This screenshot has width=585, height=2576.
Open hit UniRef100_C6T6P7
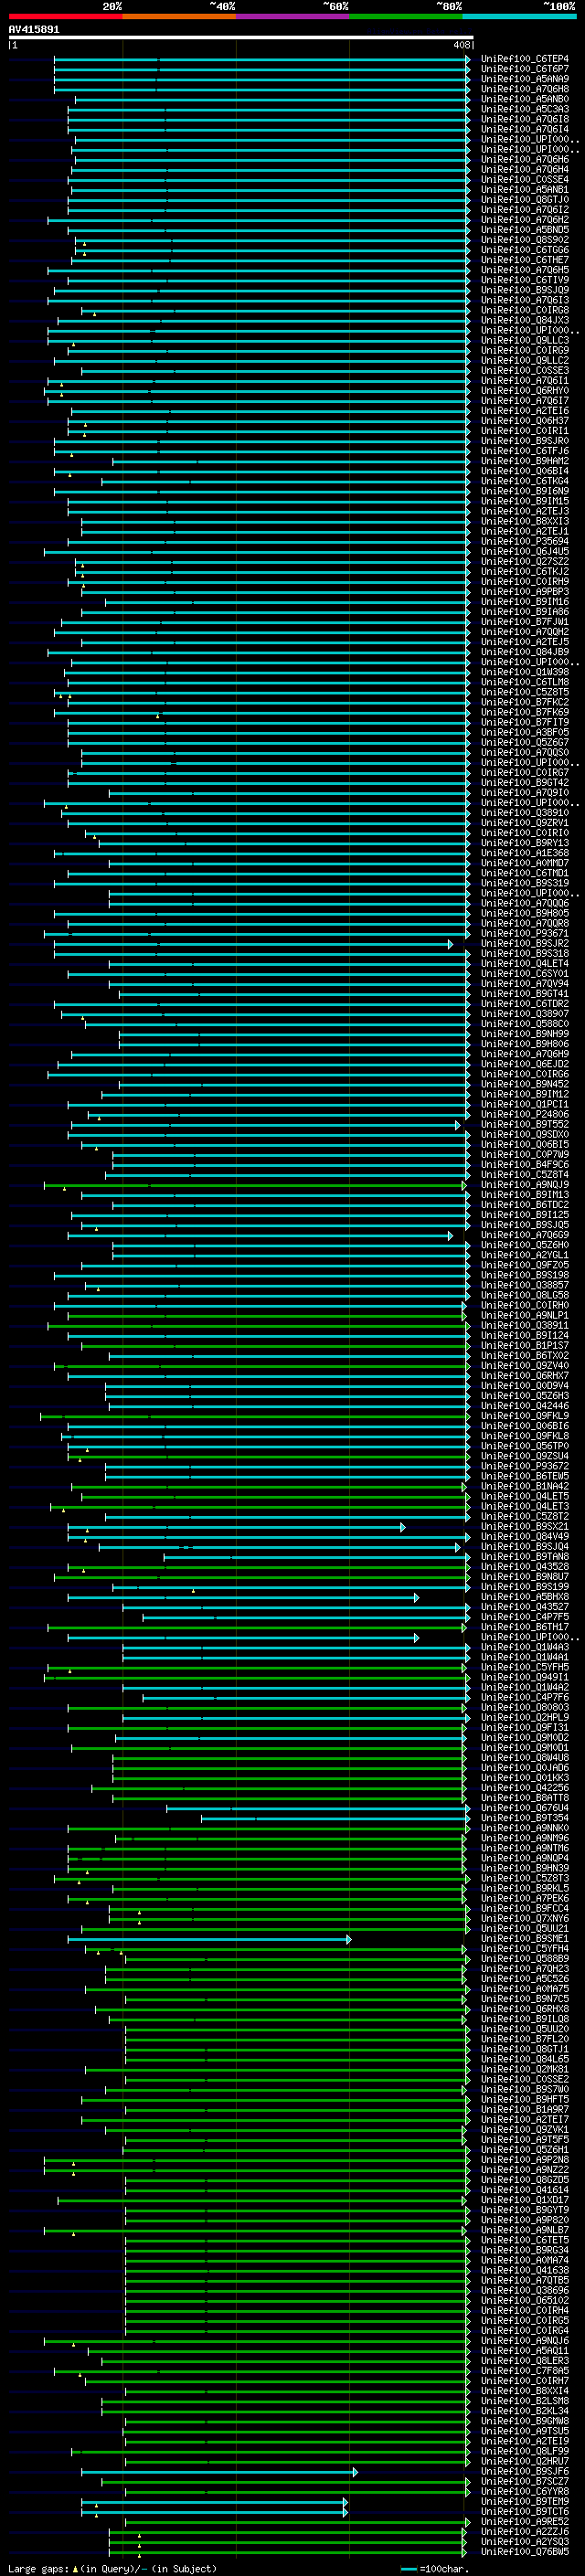tap(524, 69)
